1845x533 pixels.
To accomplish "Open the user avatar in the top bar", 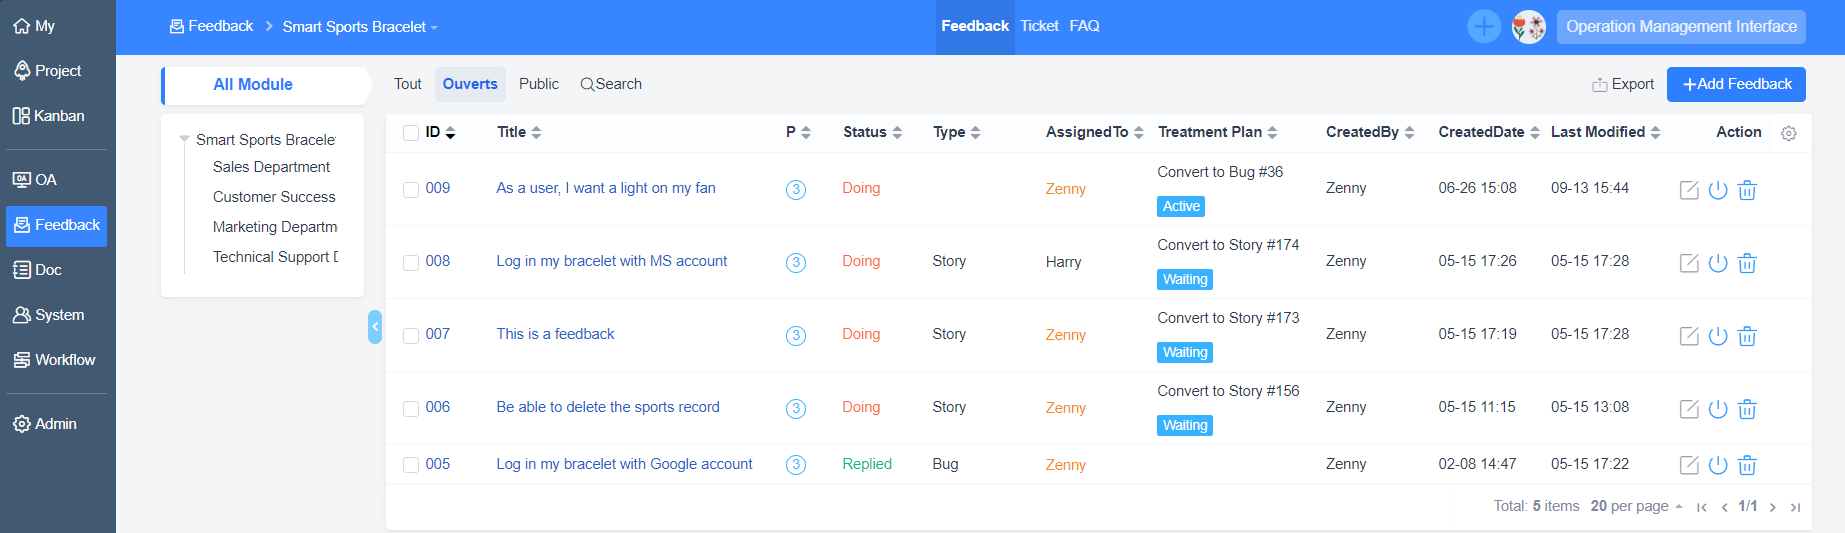I will [x=1528, y=27].
